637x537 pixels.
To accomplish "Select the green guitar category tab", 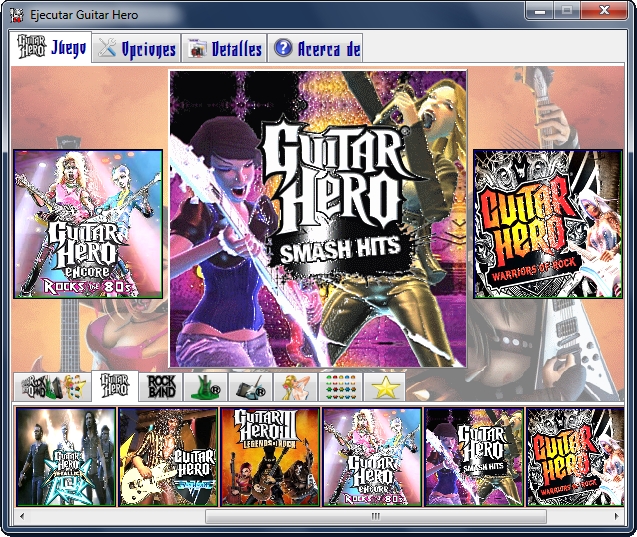I will click(205, 387).
